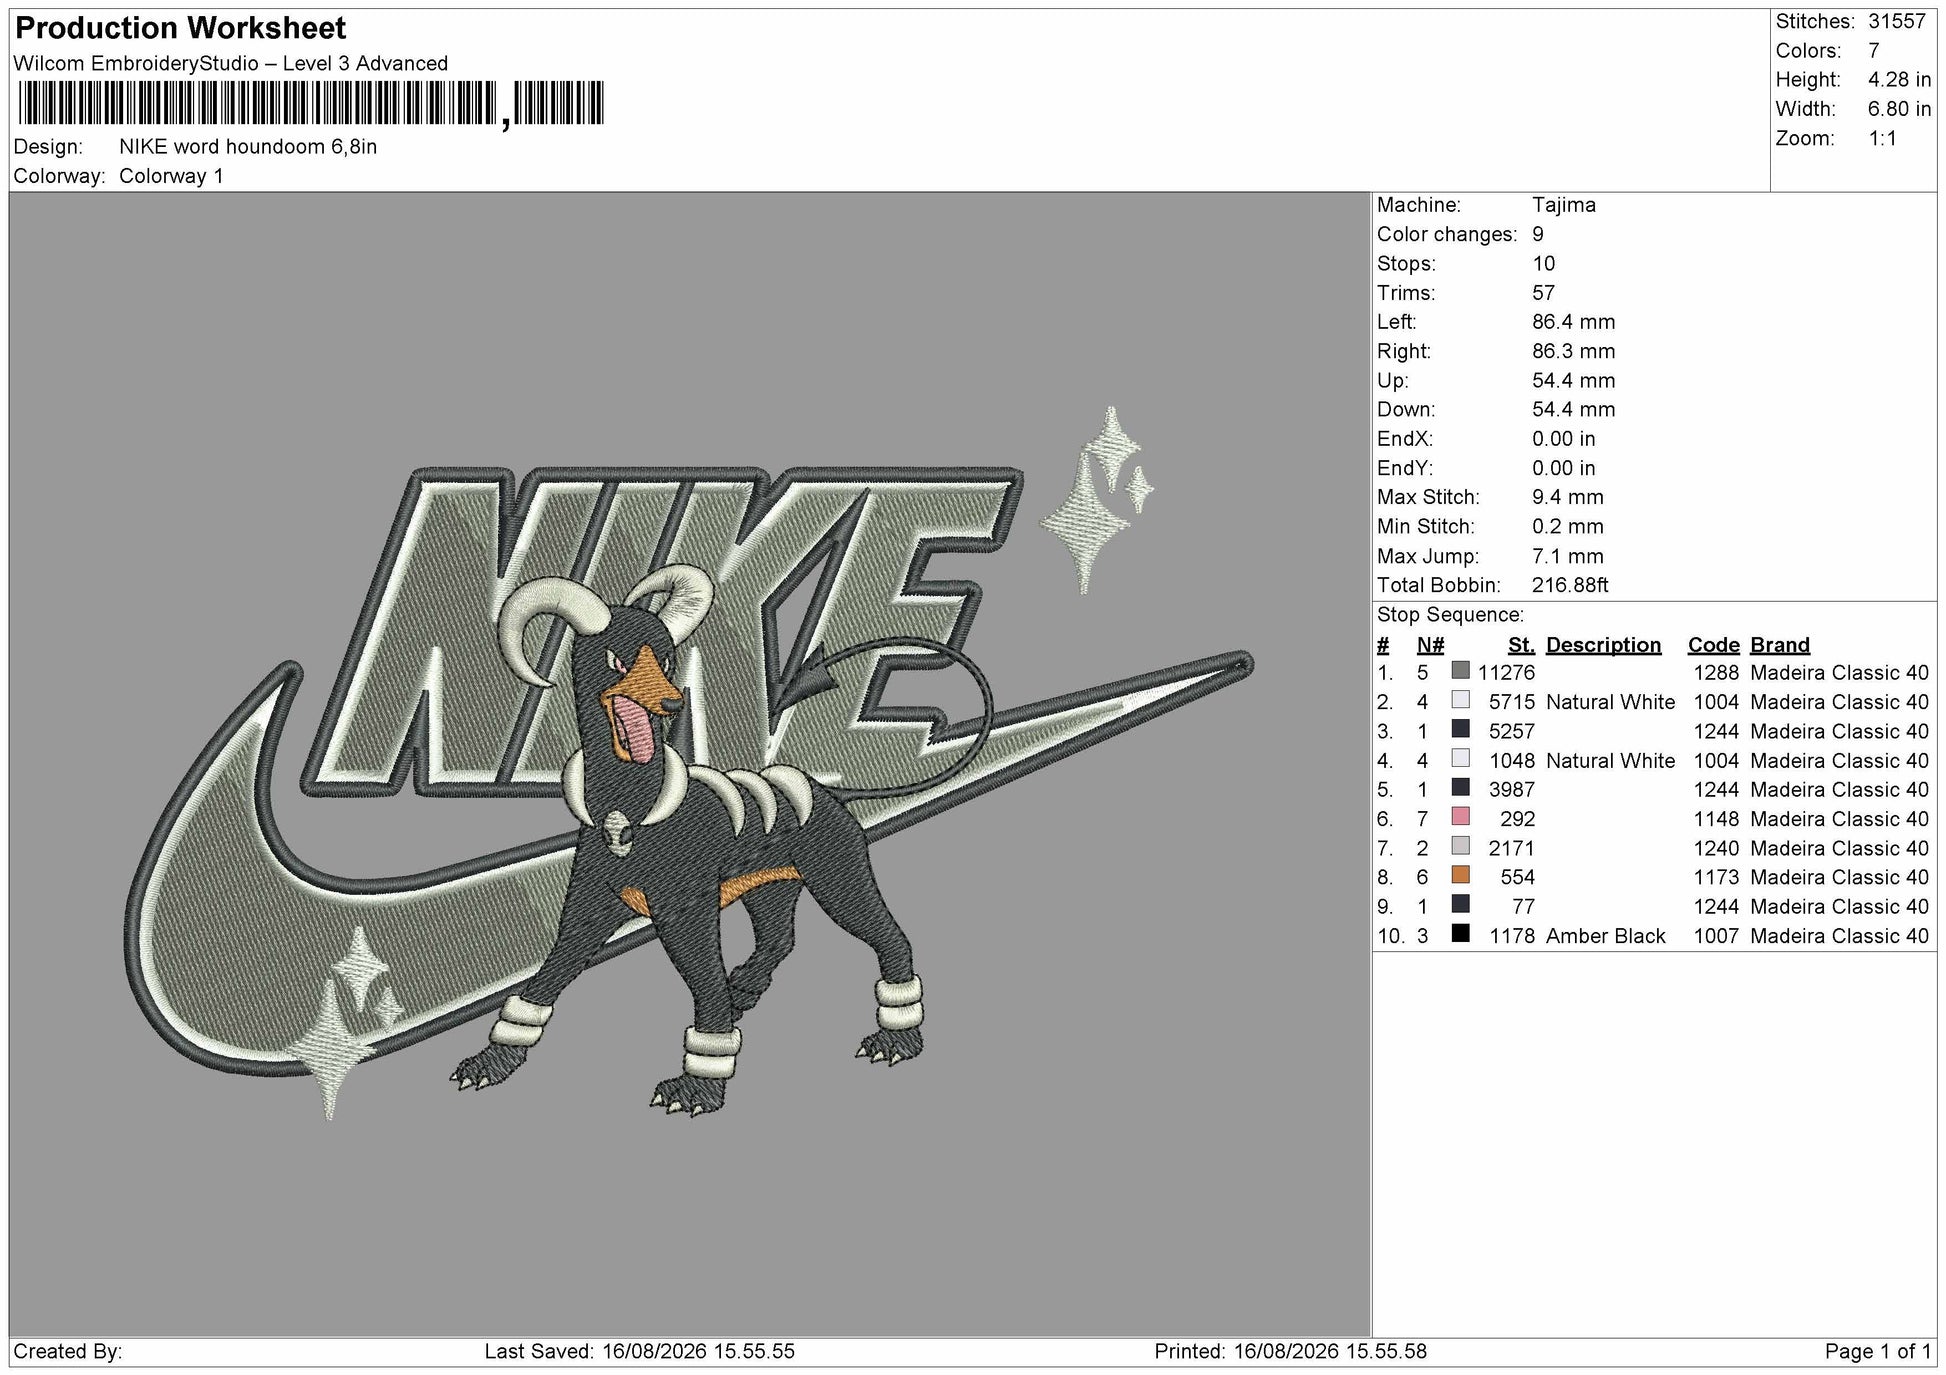Click the Houndoom NIKE embroidery design preview
Image resolution: width=1946 pixels, height=1375 pixels.
(690, 765)
